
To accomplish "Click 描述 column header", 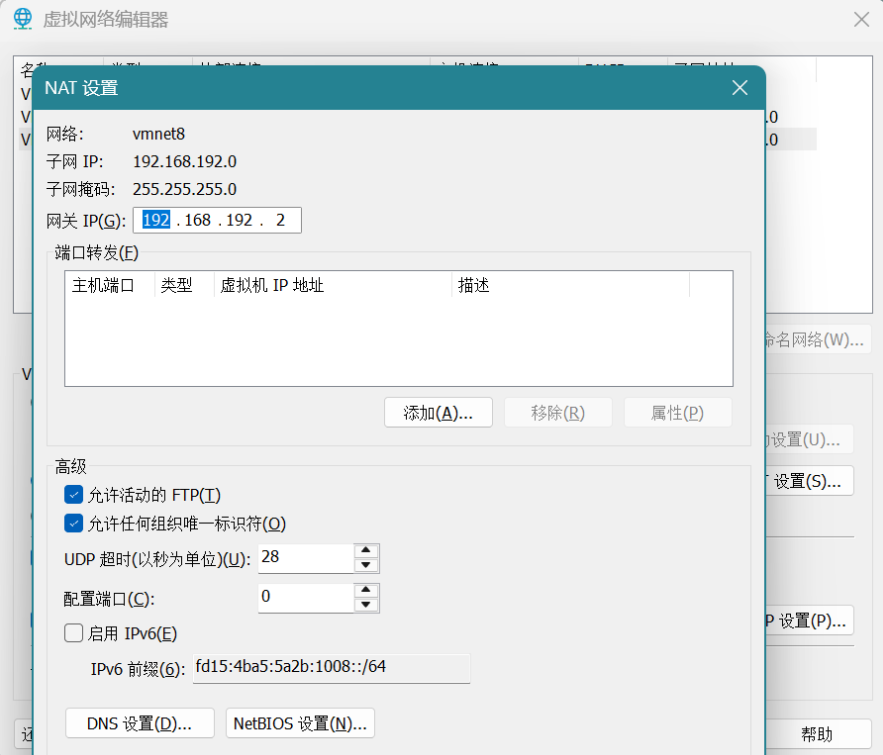I will tap(570, 285).
